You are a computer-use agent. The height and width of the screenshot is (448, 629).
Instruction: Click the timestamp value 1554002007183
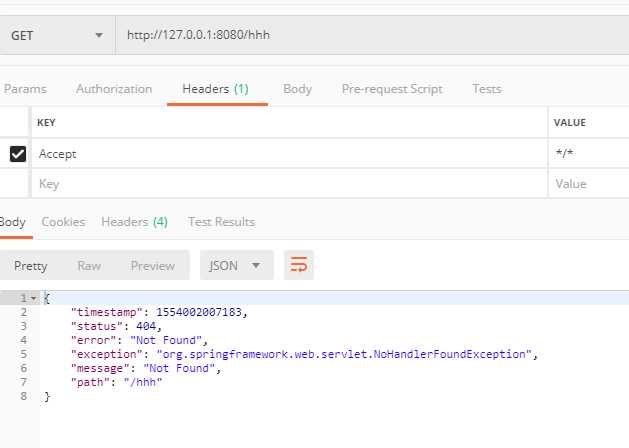tap(199, 312)
